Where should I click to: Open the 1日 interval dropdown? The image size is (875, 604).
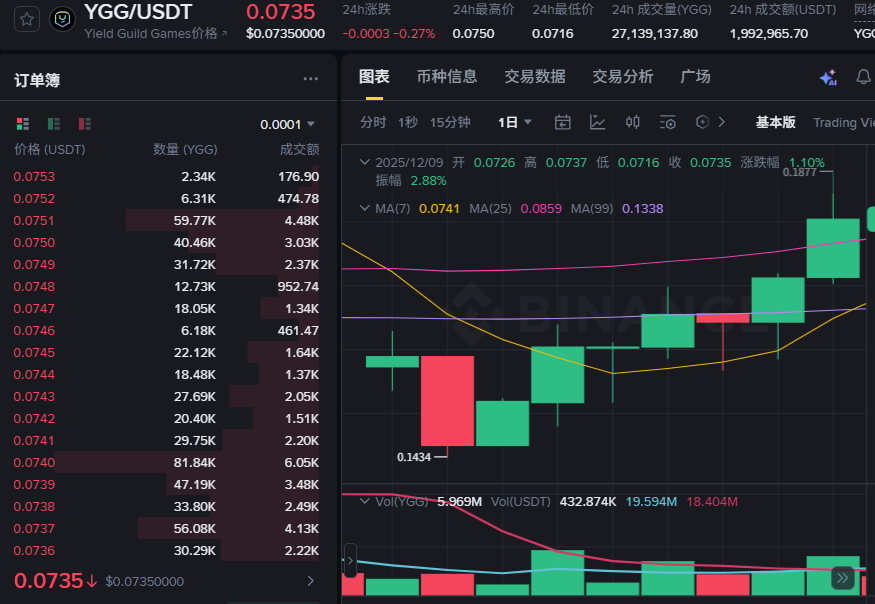click(515, 122)
